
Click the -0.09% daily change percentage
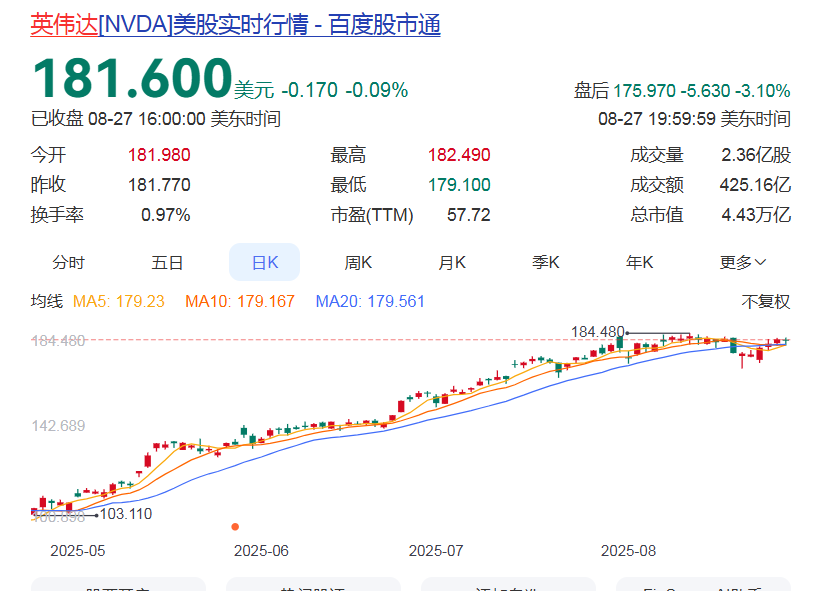click(x=377, y=90)
